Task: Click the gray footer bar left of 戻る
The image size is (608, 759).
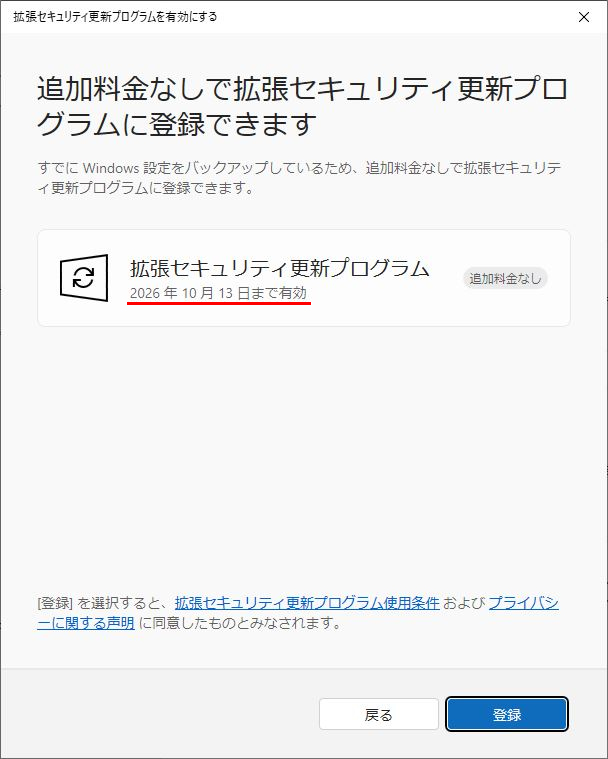Action: [x=160, y=714]
